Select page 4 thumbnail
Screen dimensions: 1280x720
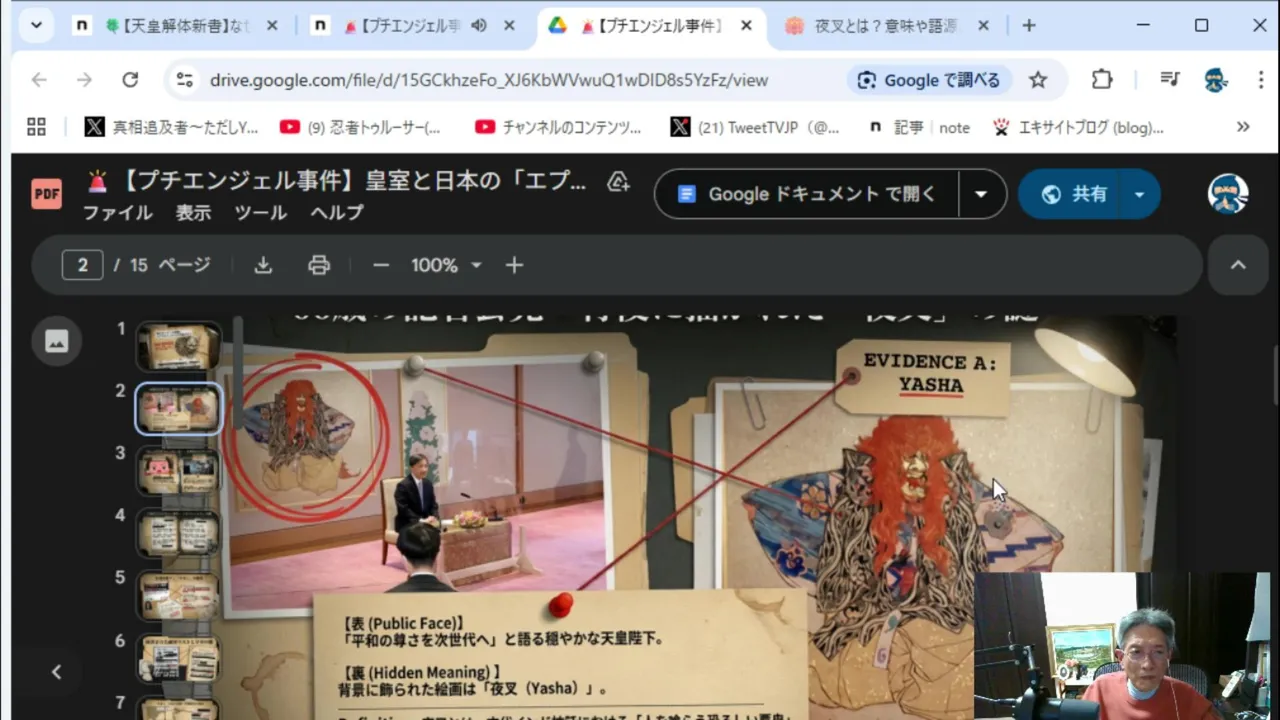178,533
